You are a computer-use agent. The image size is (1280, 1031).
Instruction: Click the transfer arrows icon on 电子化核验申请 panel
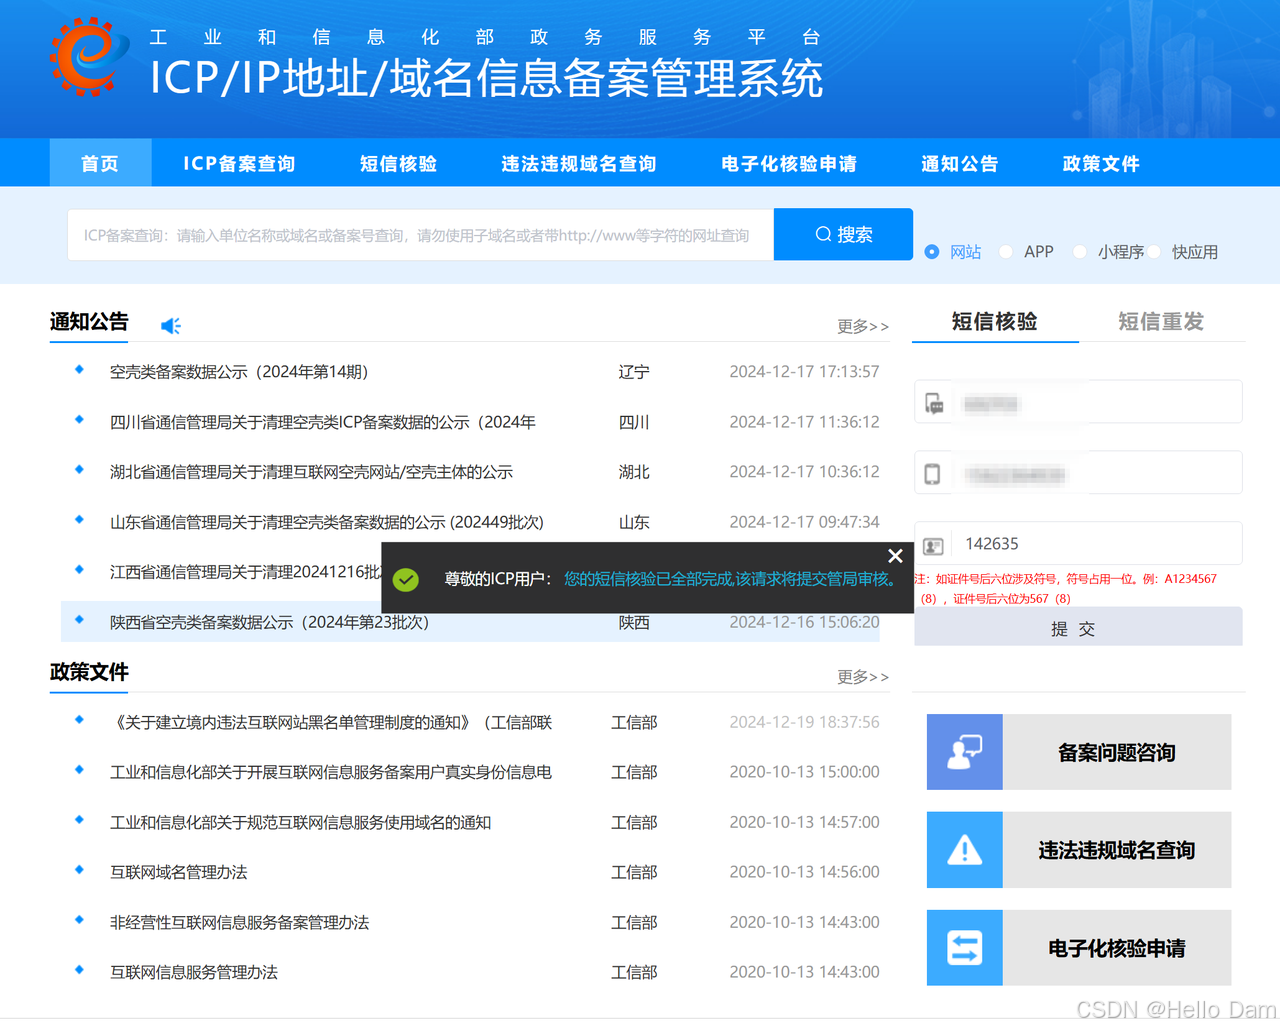pyautogui.click(x=964, y=947)
